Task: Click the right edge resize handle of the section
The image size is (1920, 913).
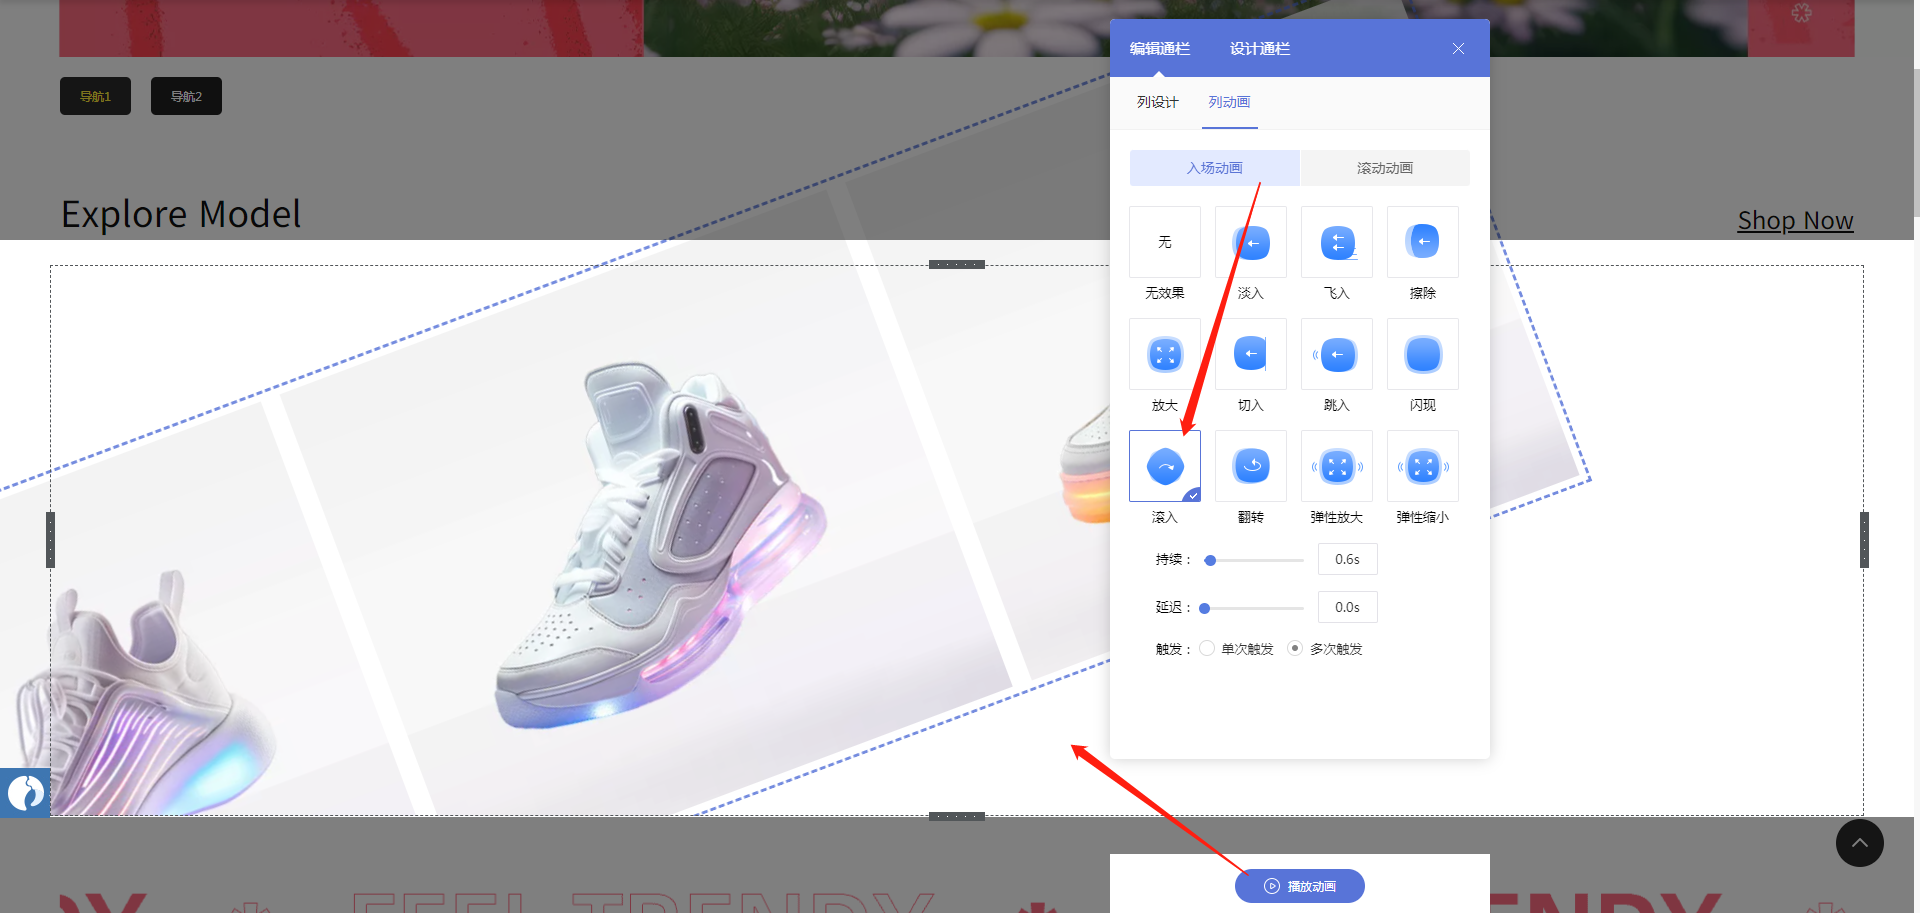Action: (x=1864, y=540)
